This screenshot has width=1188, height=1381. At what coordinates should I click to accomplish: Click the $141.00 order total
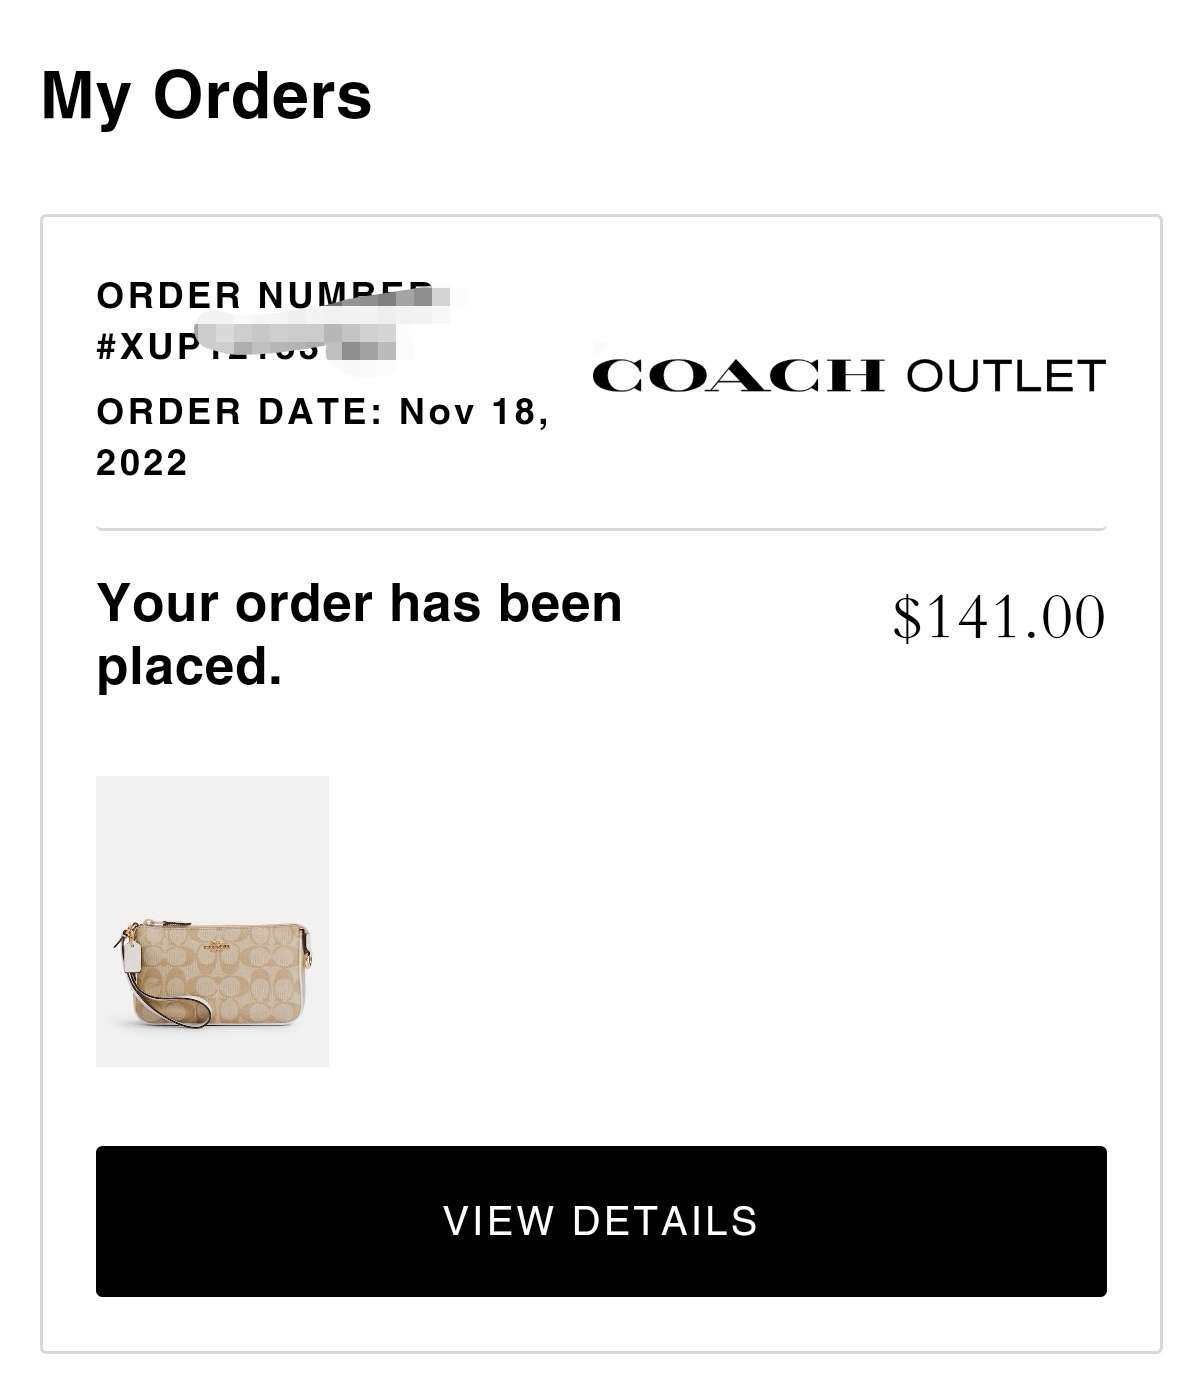pyautogui.click(x=999, y=616)
